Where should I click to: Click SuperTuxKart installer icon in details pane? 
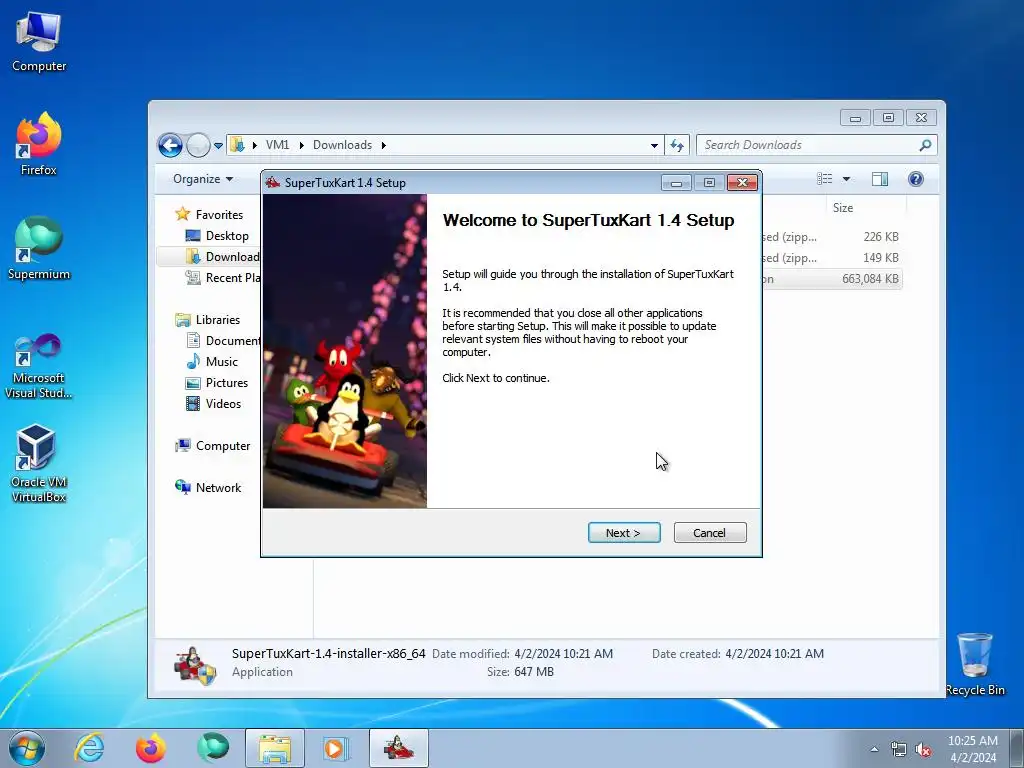(195, 665)
